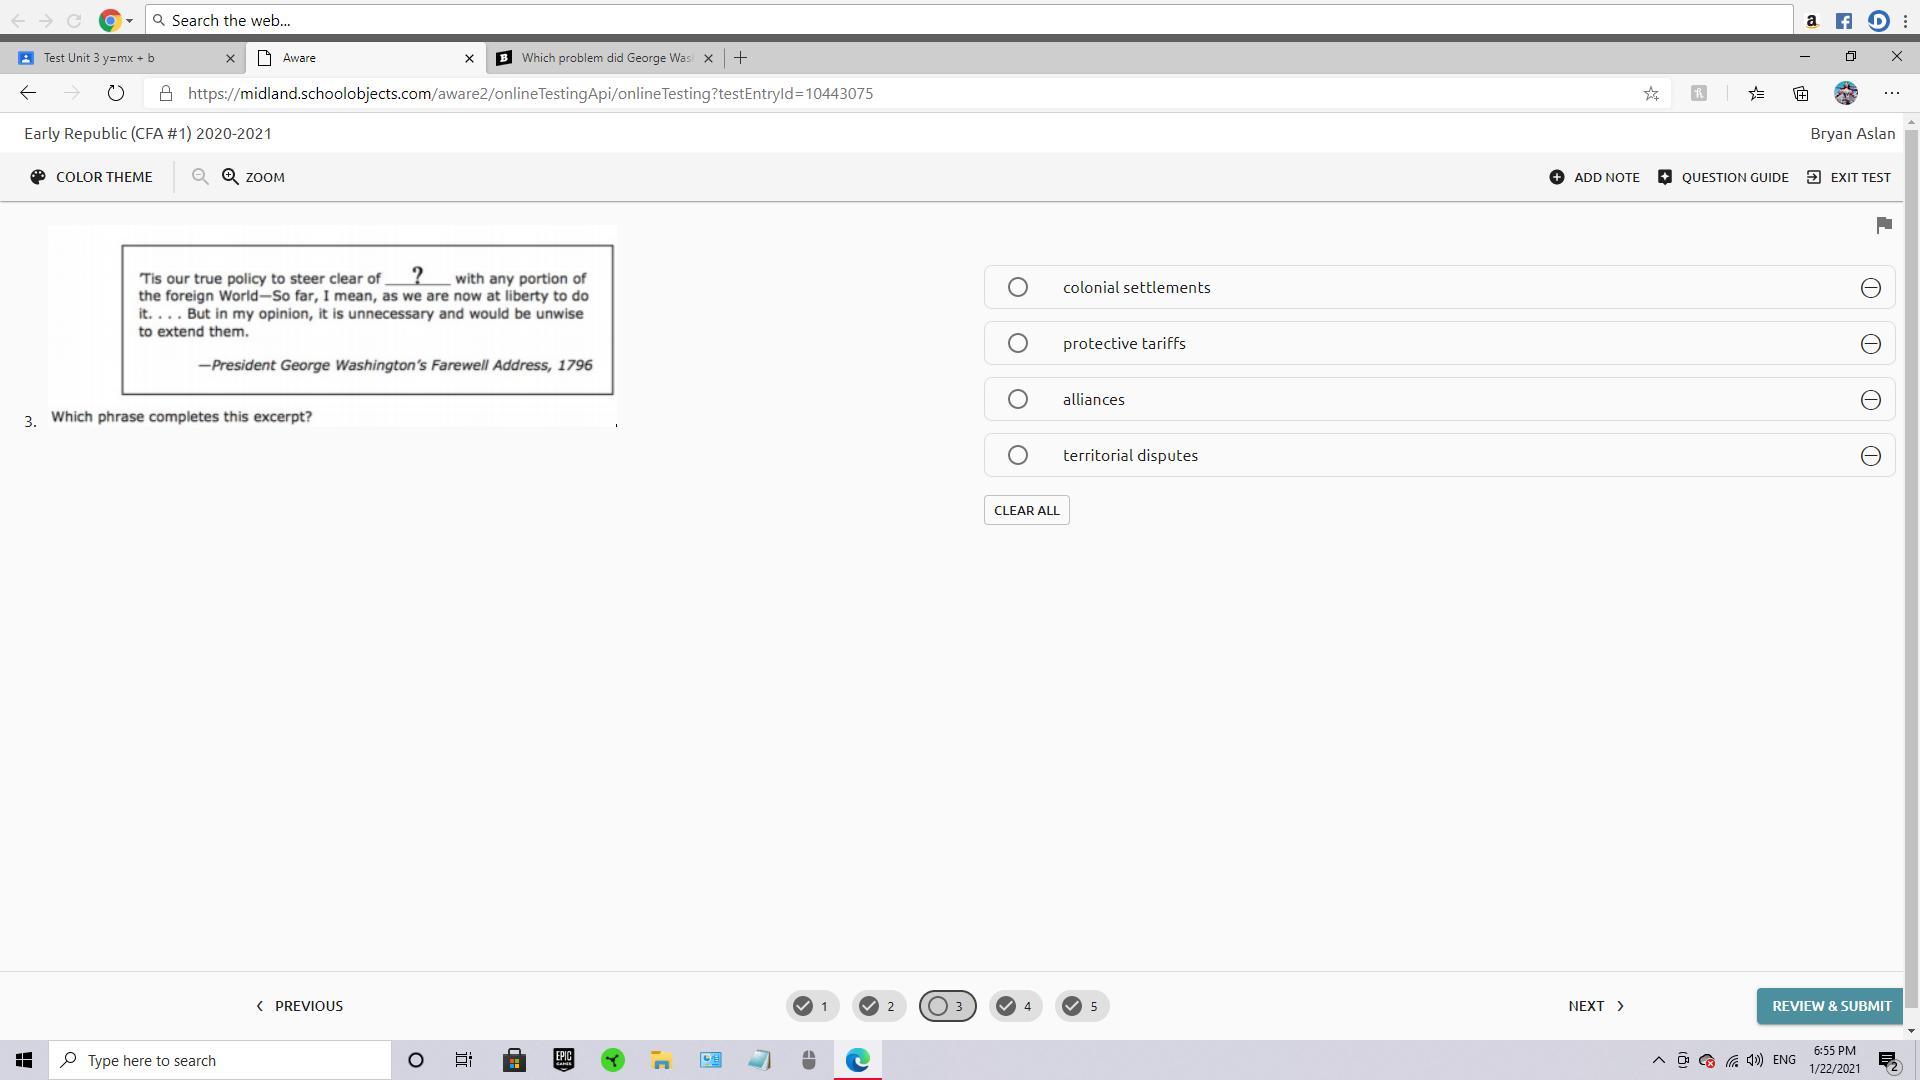Go back with the Previous chevron
This screenshot has width=1920, height=1080.
pyautogui.click(x=260, y=1006)
